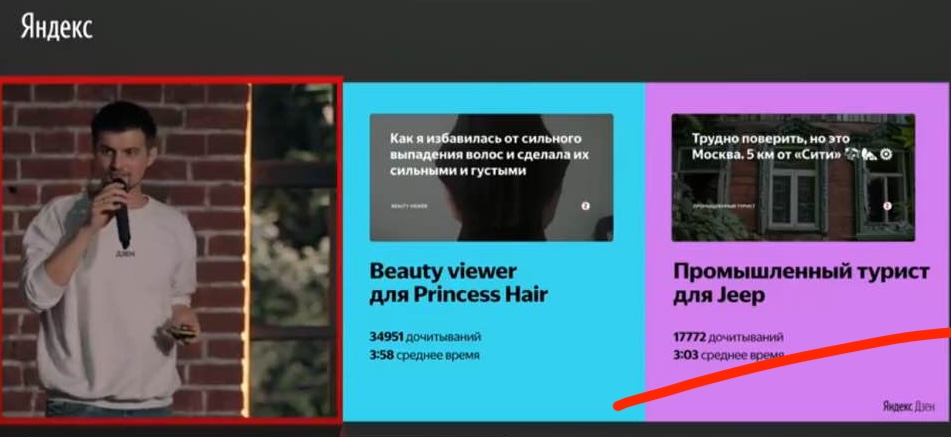Viewport: 951px width, 437px height.
Task: Click the '3:58 среднее время' statistic
Action: 425,355
